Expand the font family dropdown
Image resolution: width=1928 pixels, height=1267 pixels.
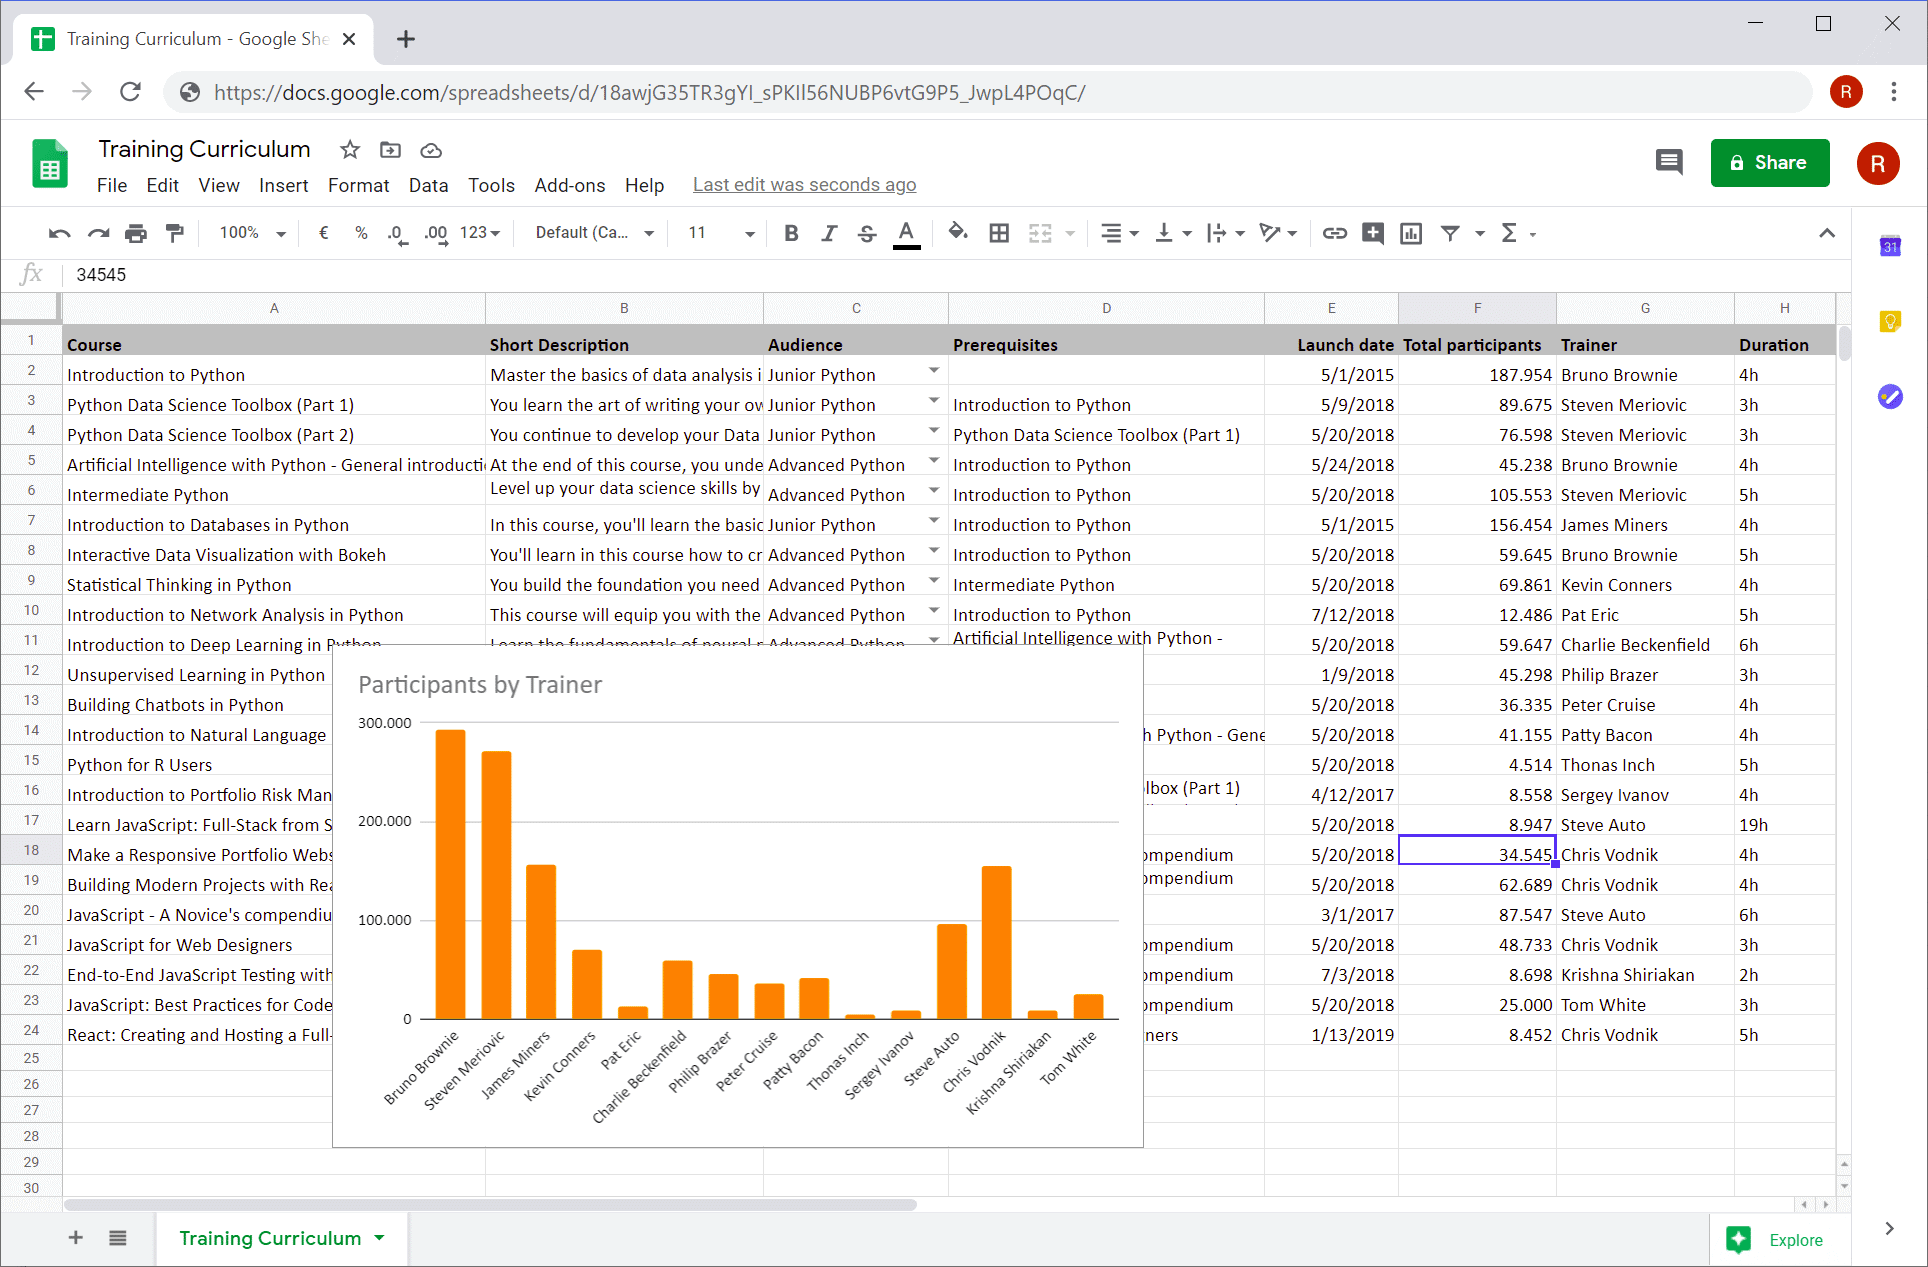click(646, 233)
